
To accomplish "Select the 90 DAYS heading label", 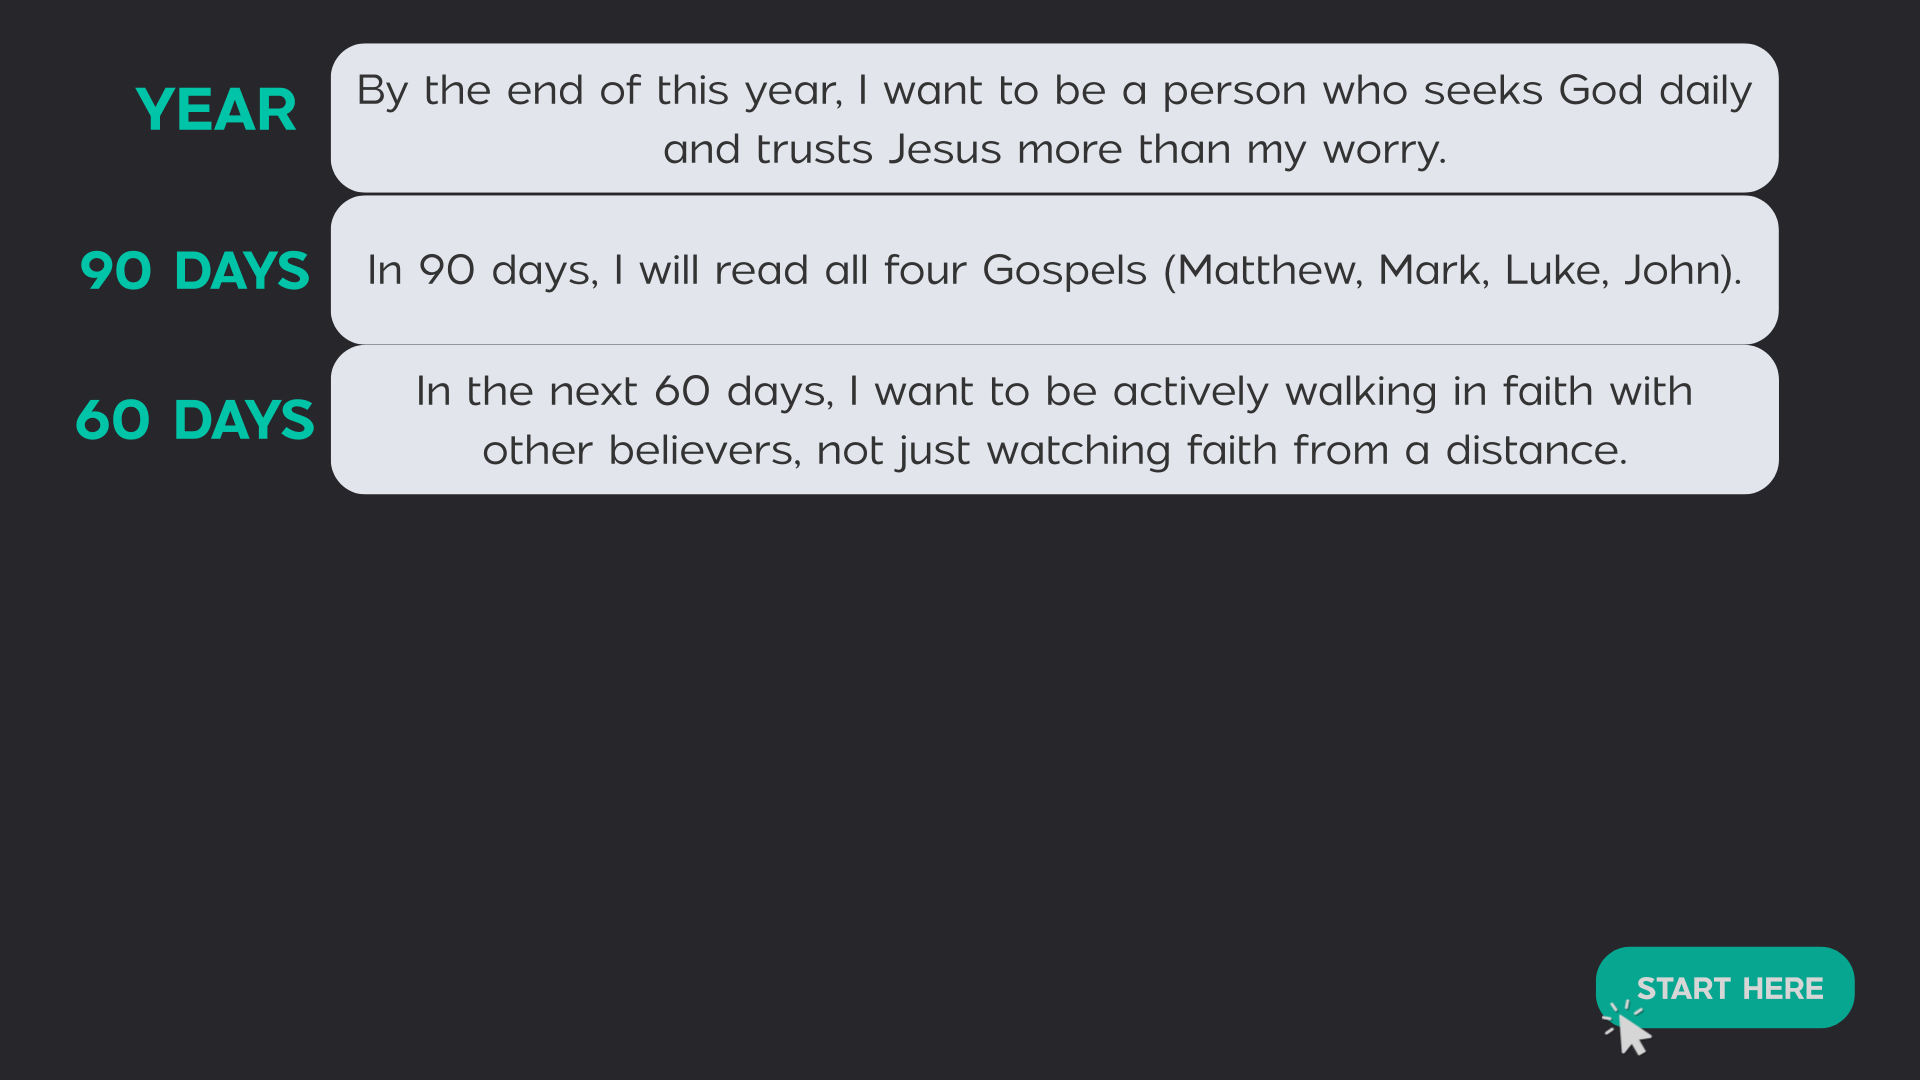I will click(195, 271).
